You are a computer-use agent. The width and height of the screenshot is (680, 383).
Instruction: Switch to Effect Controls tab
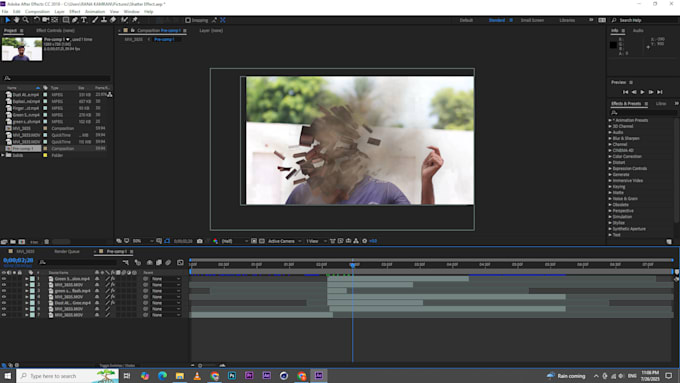[x=55, y=31]
